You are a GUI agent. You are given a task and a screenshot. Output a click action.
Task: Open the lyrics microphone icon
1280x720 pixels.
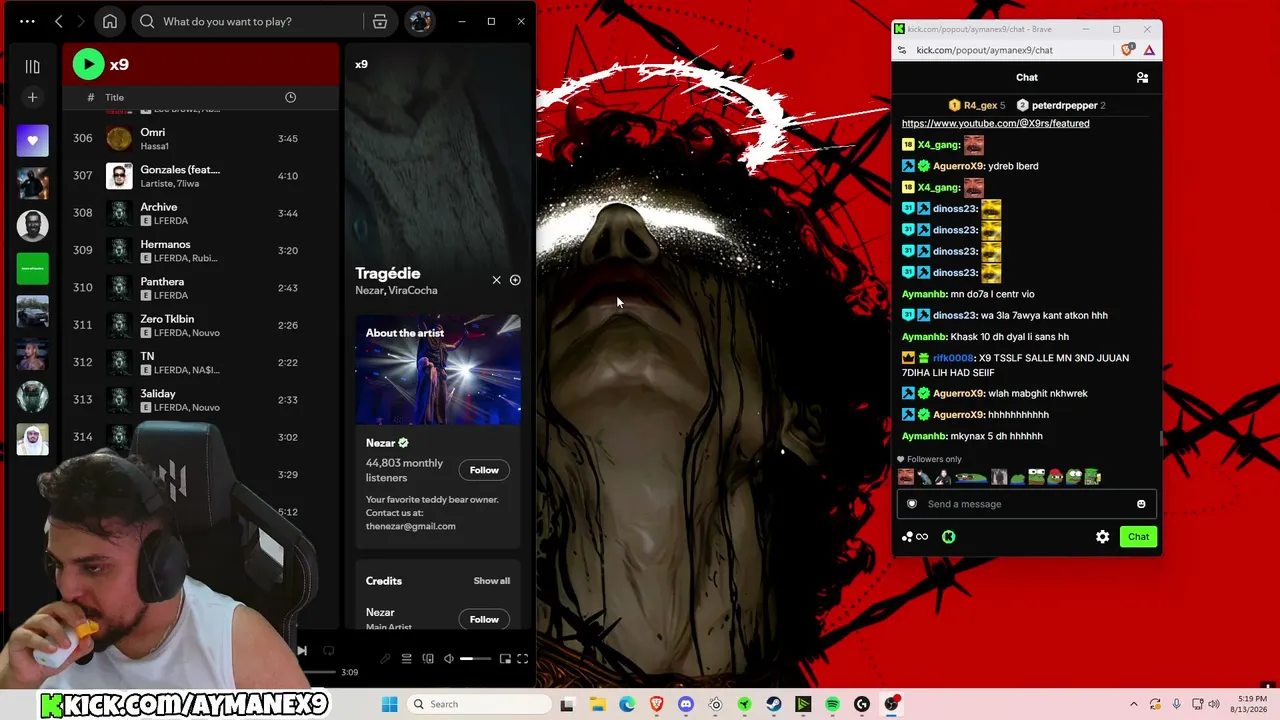pos(385,659)
